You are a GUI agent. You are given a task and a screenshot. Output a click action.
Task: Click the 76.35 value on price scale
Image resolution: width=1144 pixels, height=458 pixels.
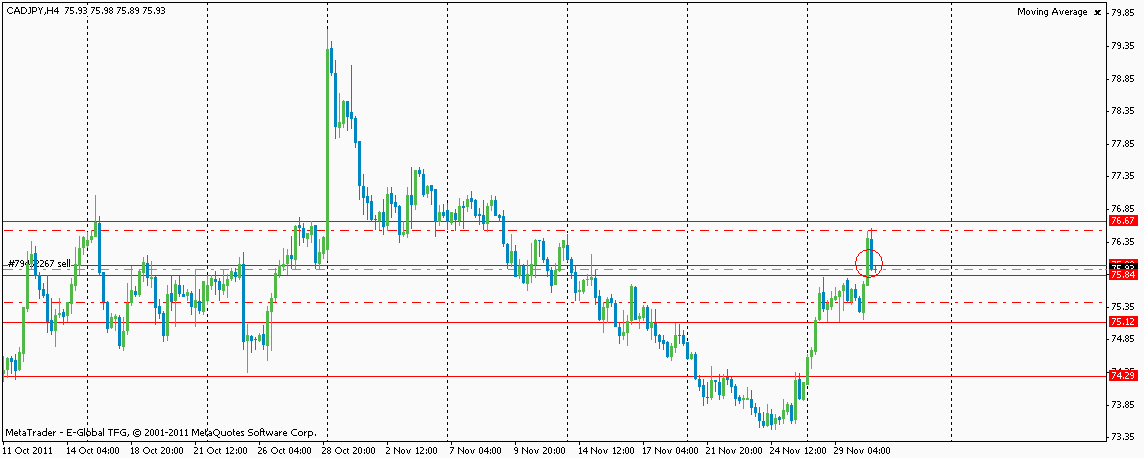tap(1122, 241)
